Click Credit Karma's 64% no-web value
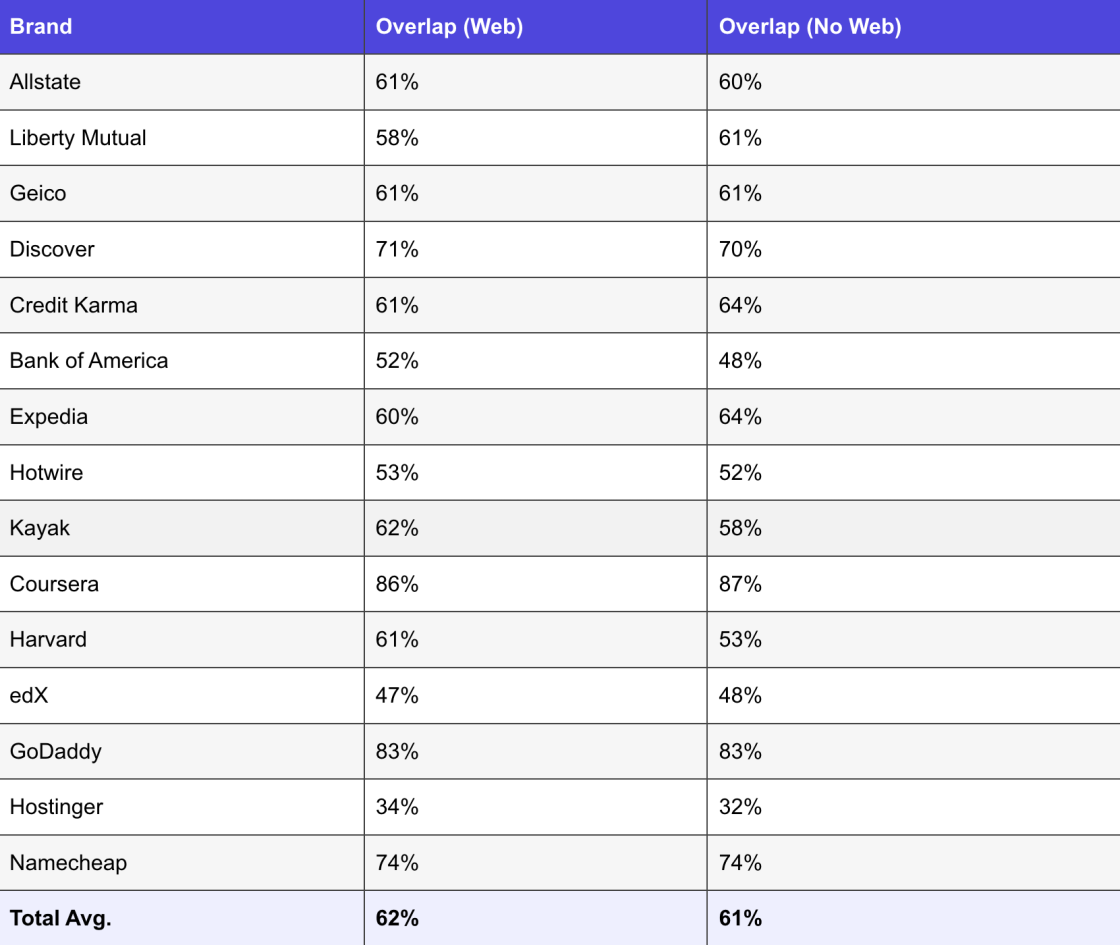The width and height of the screenshot is (1120, 945). tap(740, 305)
